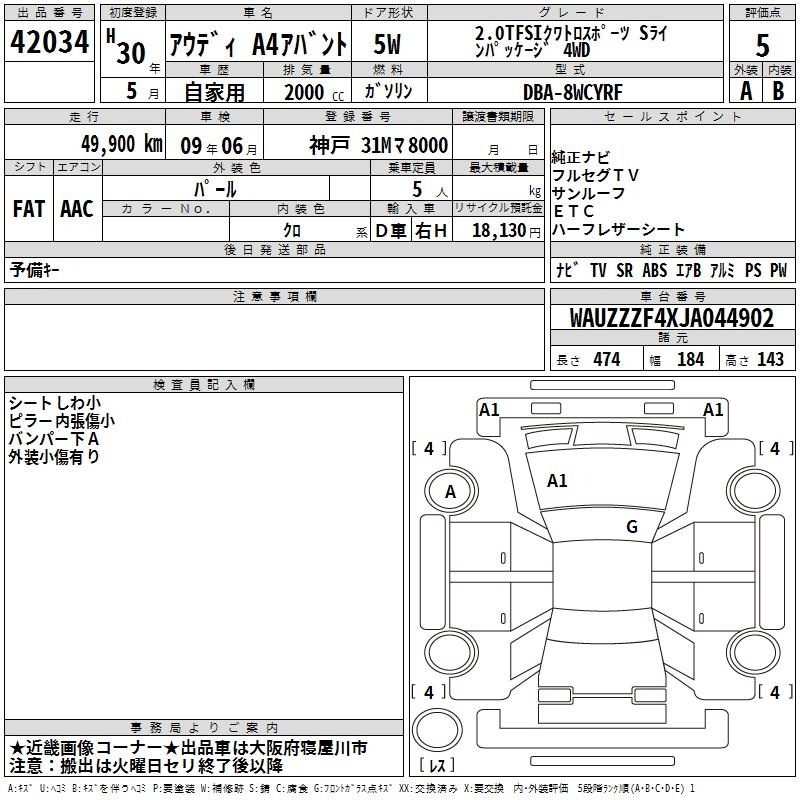Viewport: 800px width, 800px height.
Task: Click the interior grade B cell
Action: click(x=779, y=90)
